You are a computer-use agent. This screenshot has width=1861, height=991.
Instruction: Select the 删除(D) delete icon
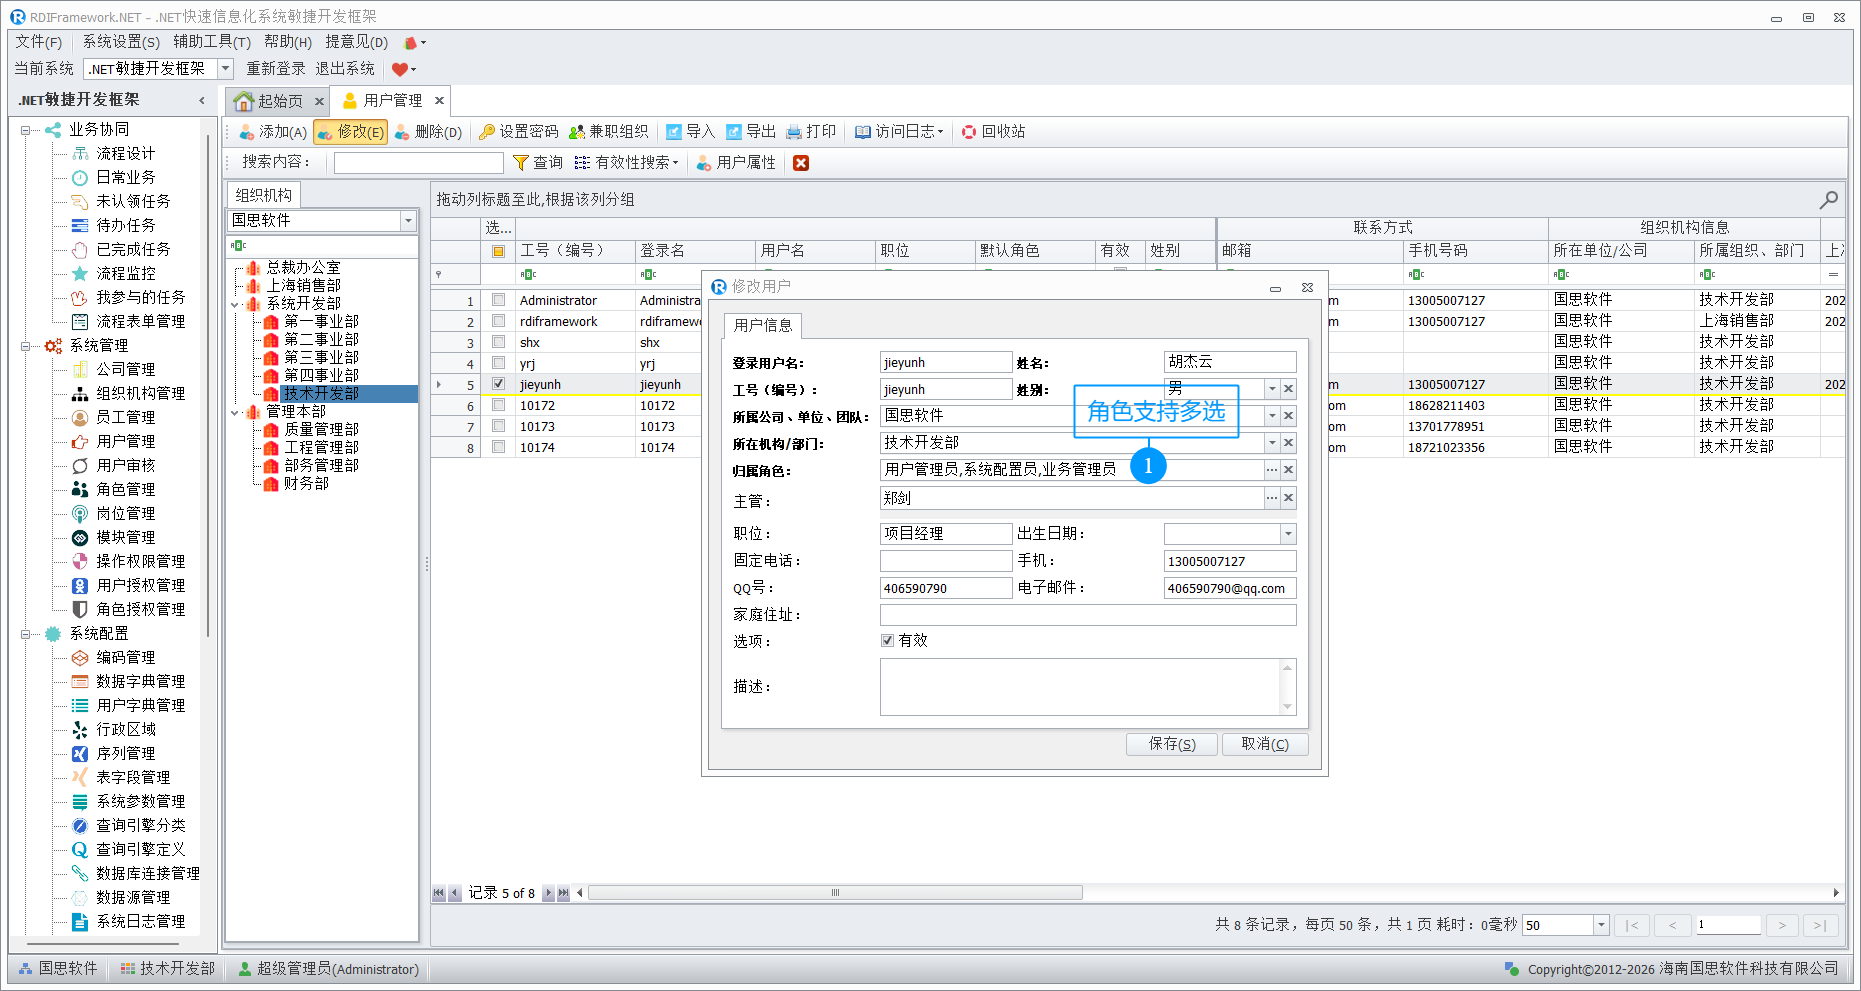[x=428, y=131]
